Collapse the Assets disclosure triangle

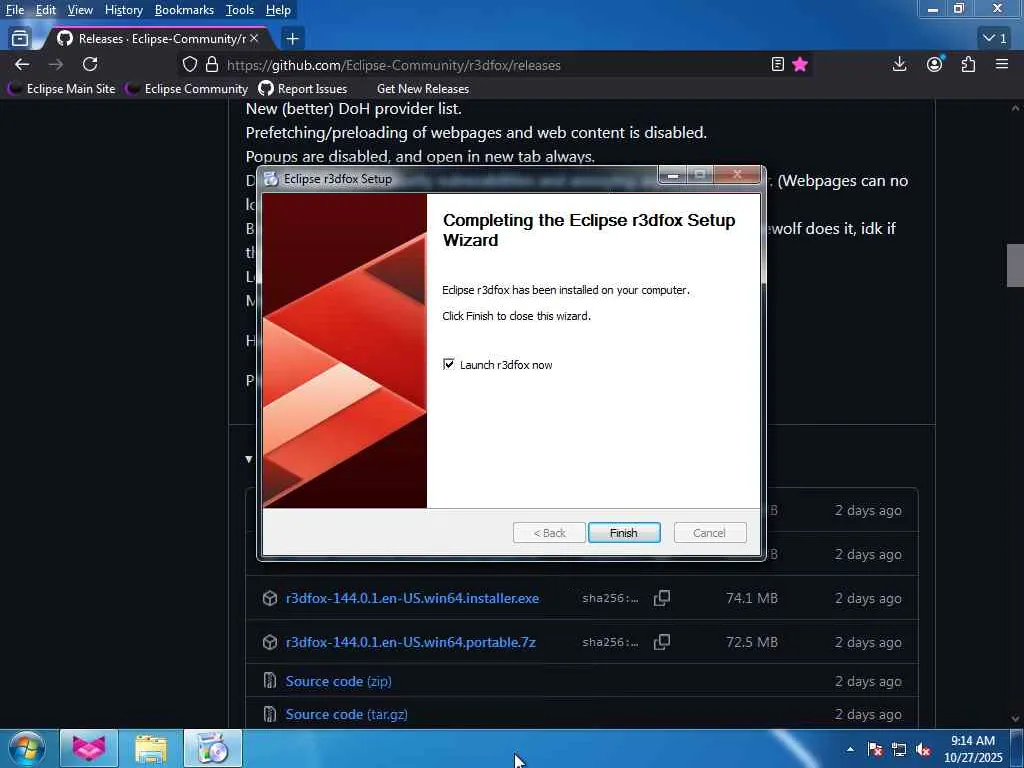pyautogui.click(x=249, y=459)
